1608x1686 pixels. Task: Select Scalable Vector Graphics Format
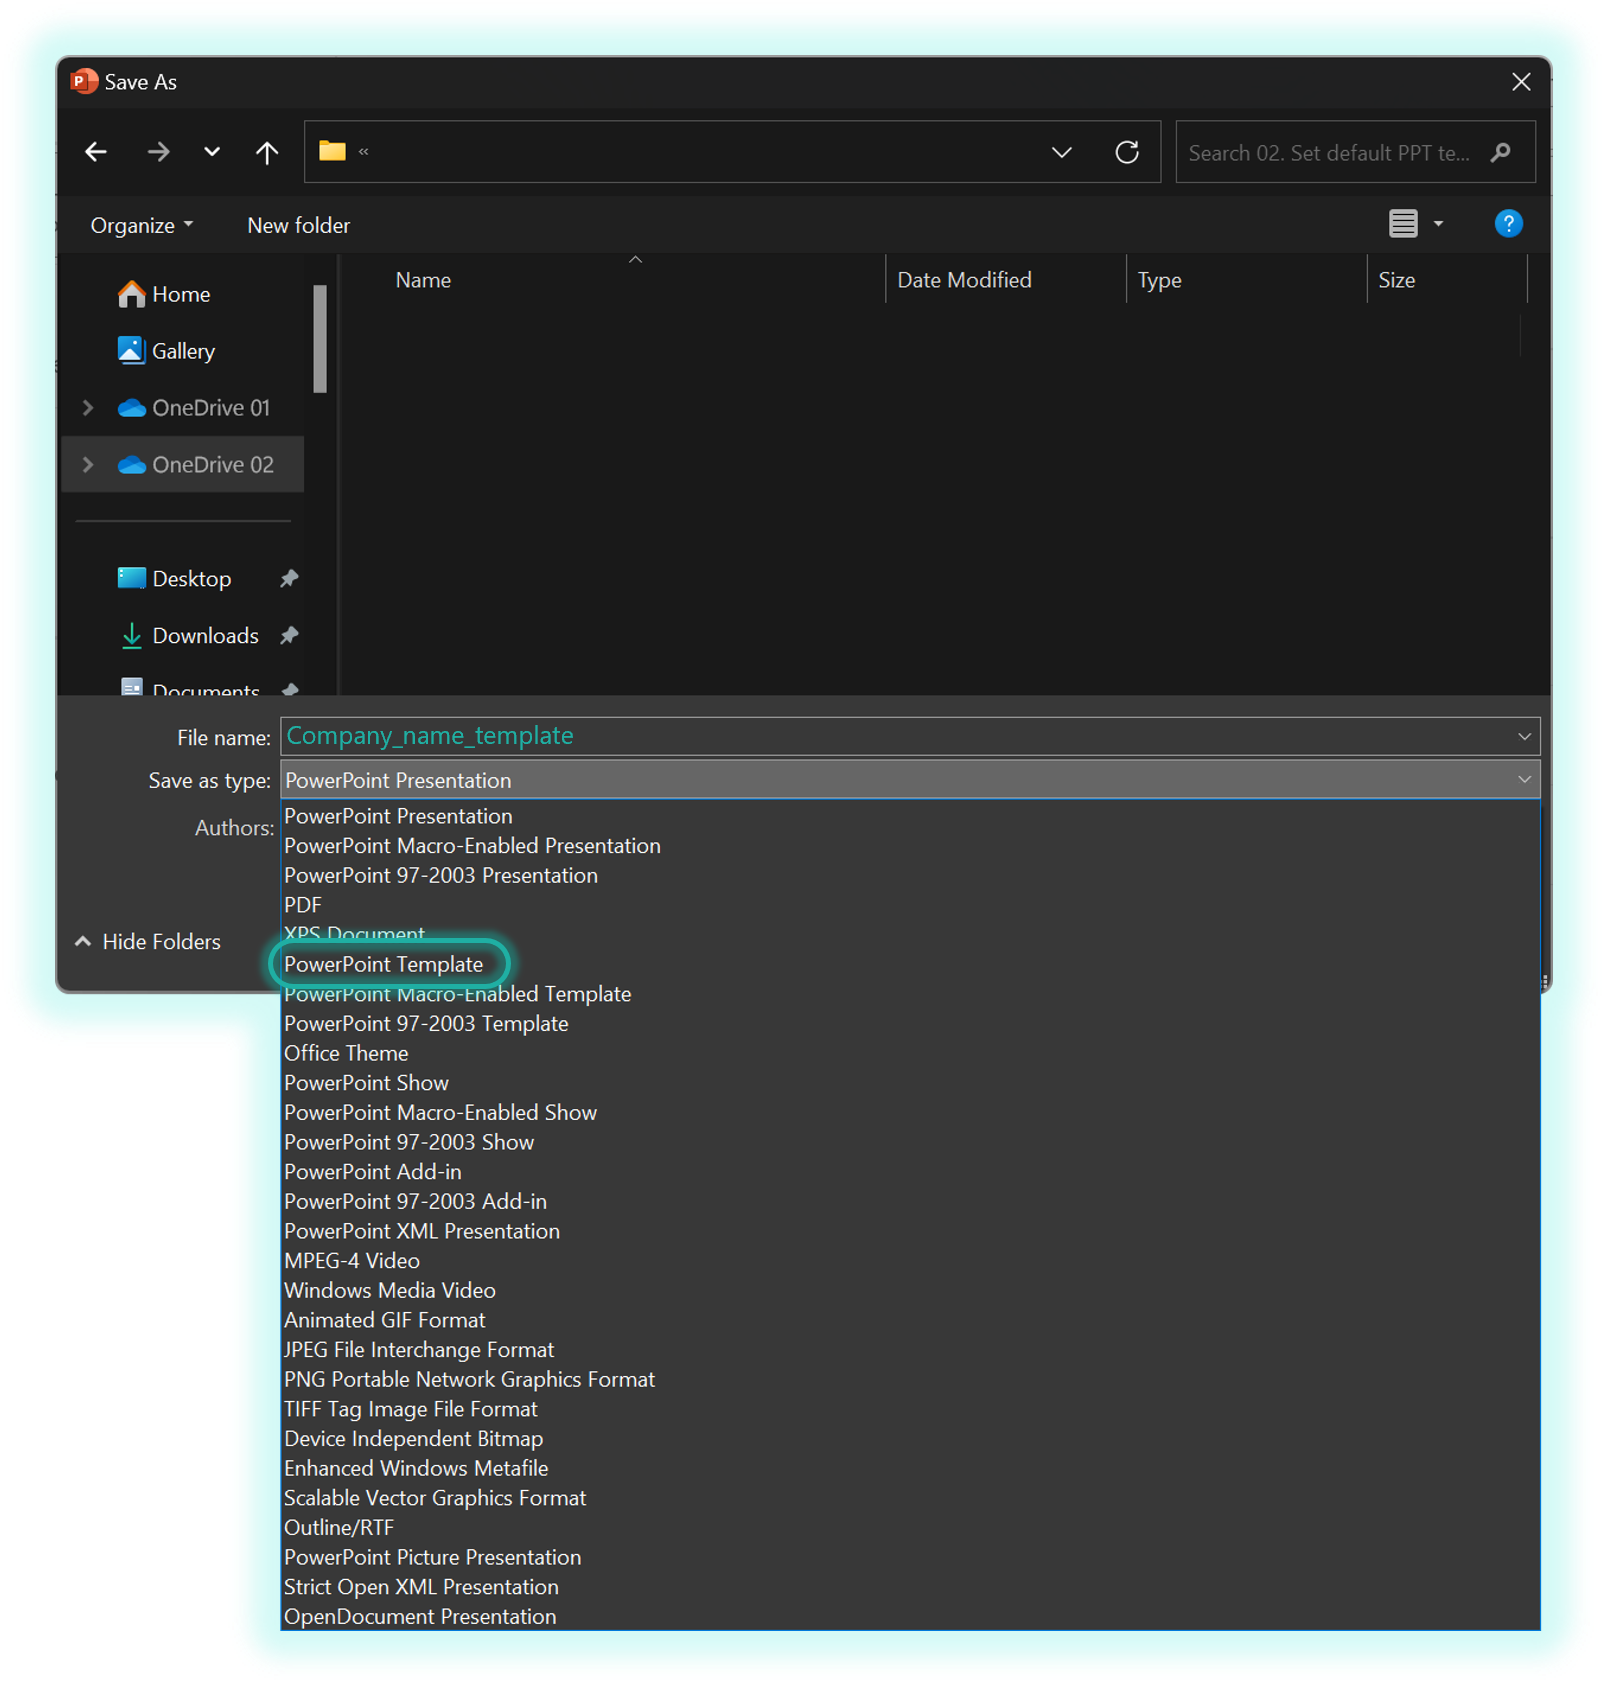[x=910, y=1499]
